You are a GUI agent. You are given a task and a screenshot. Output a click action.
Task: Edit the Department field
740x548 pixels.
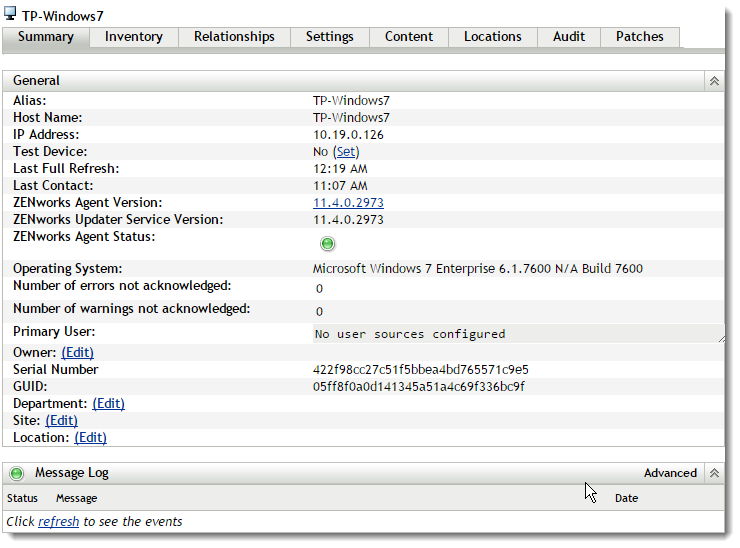click(x=109, y=404)
